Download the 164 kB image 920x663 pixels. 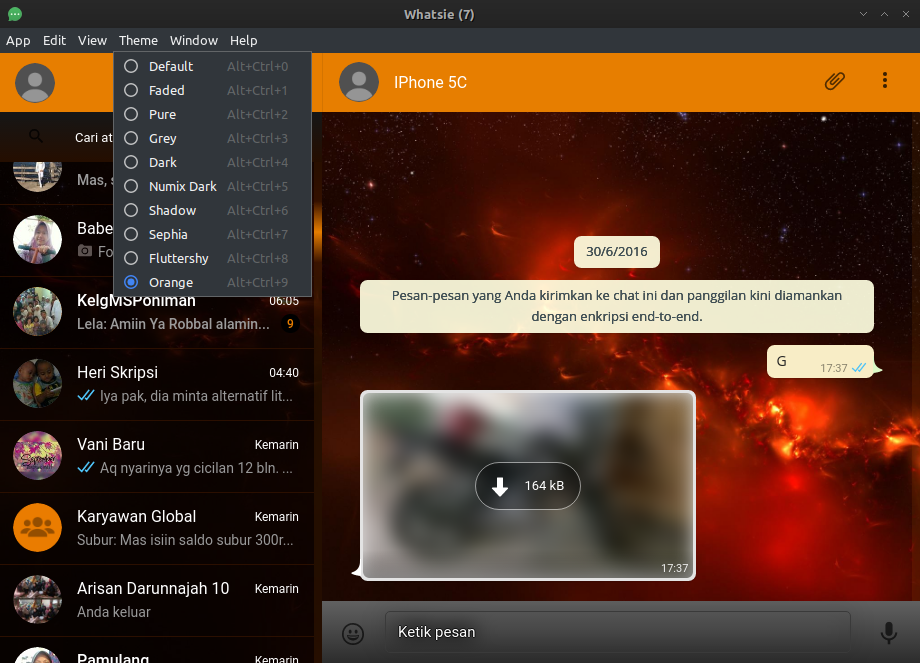tap(527, 486)
